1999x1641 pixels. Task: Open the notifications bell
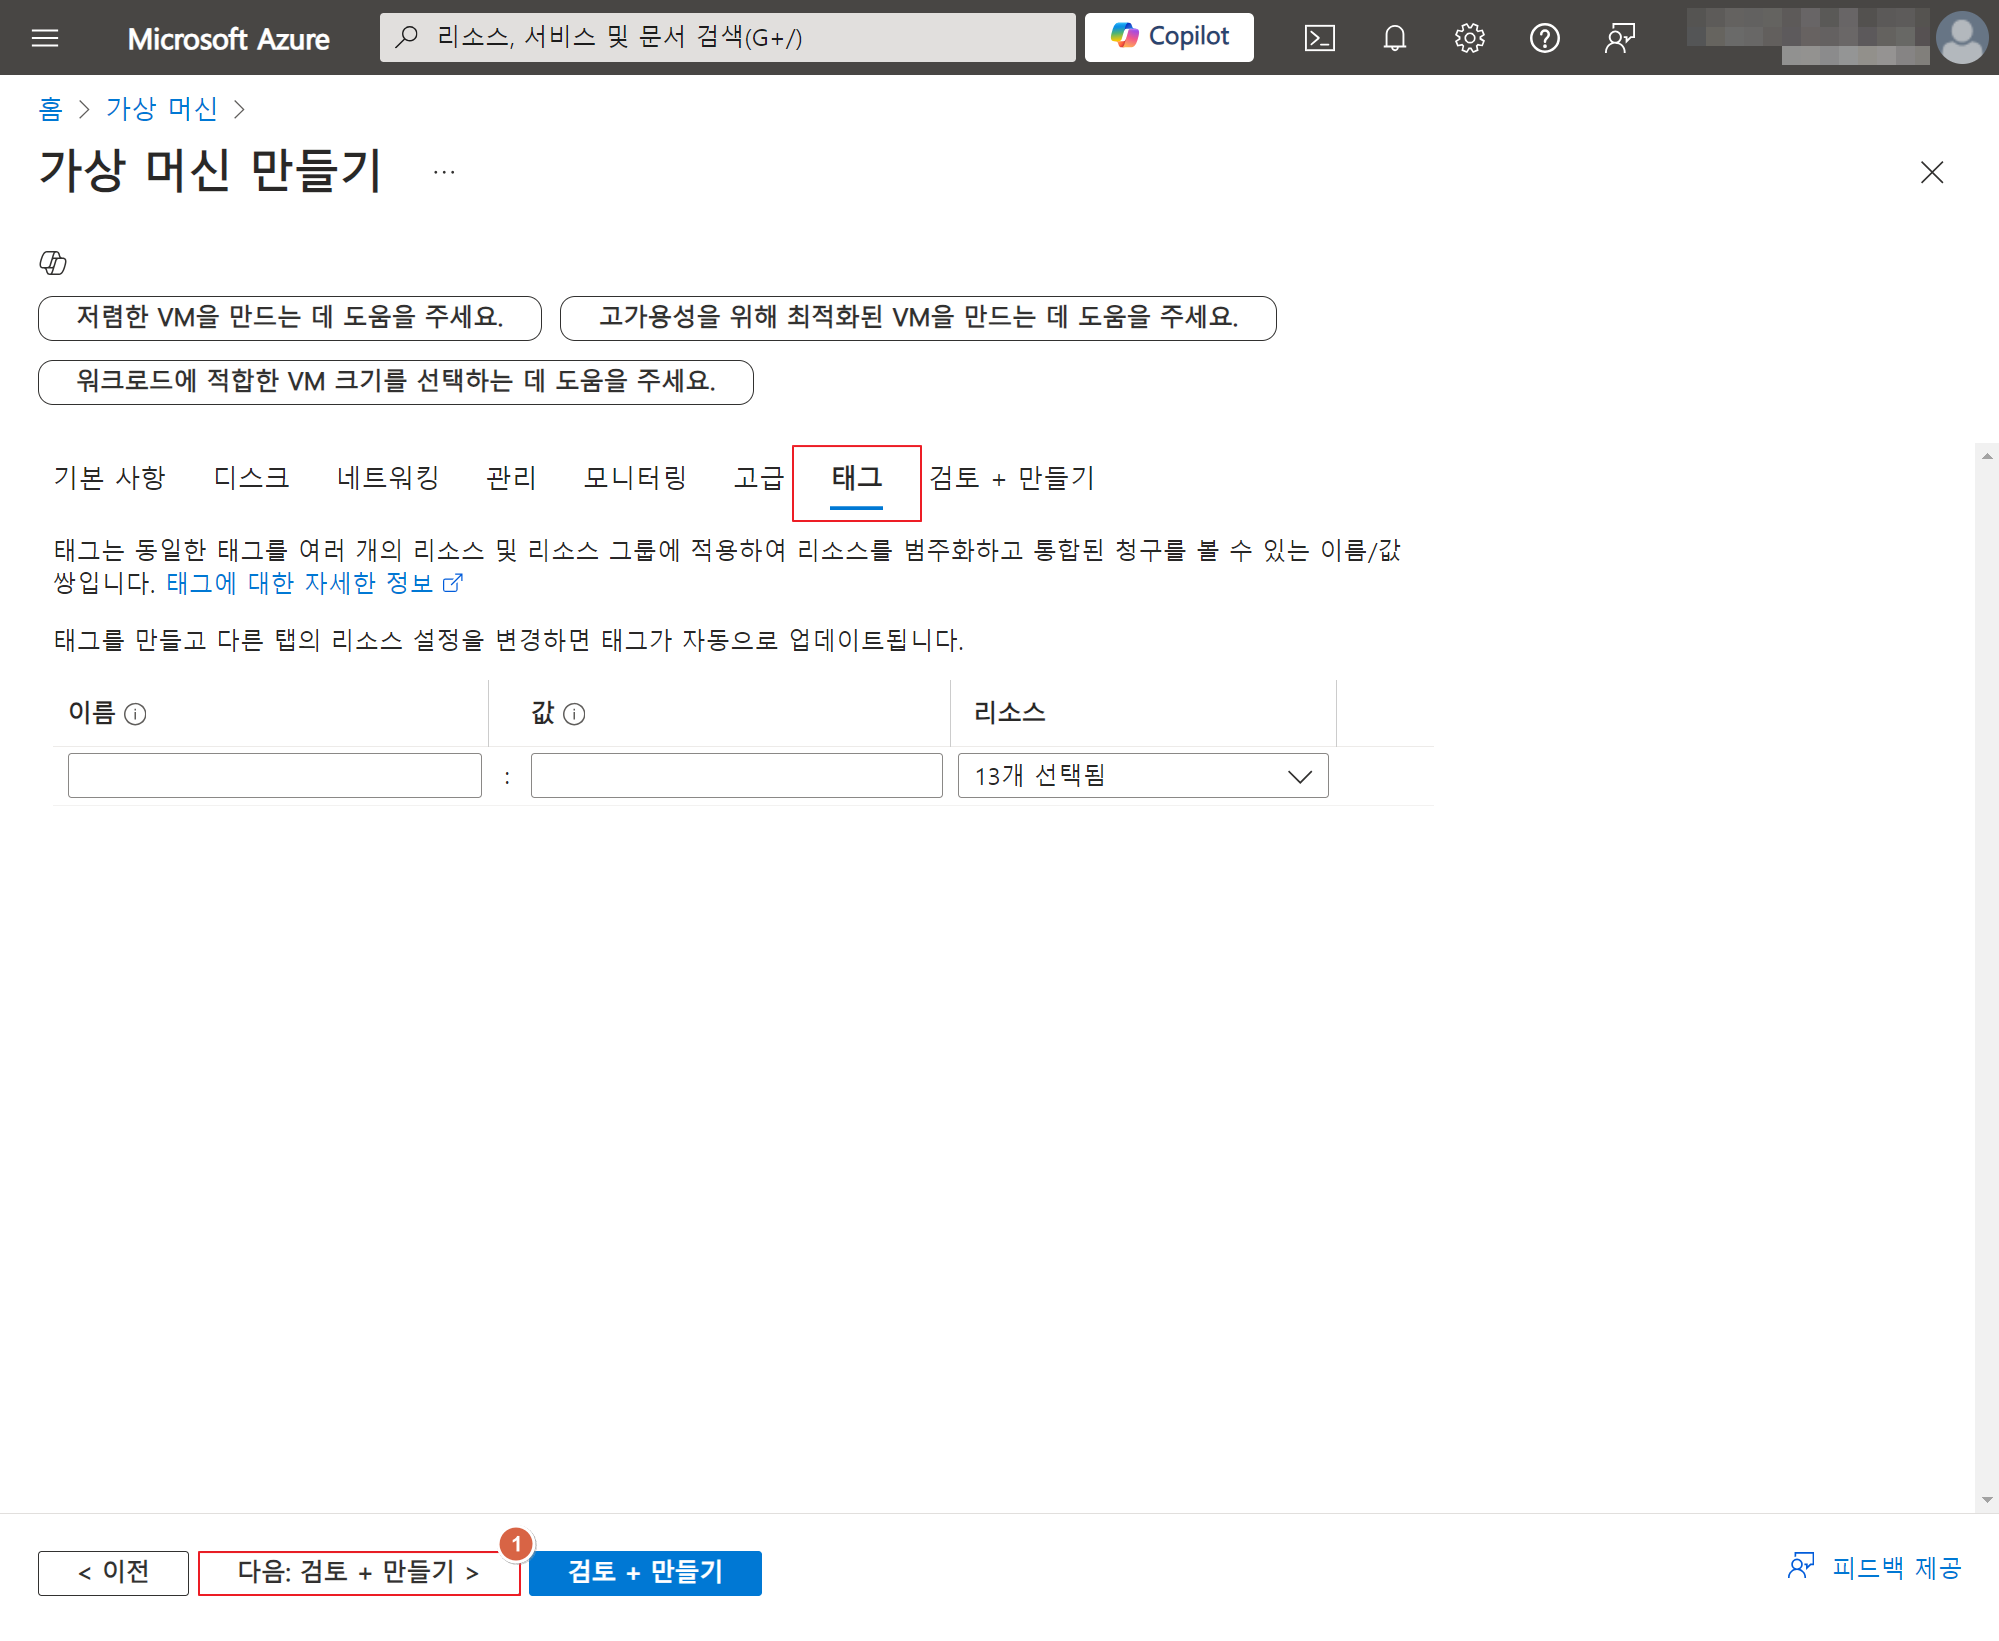tap(1394, 38)
